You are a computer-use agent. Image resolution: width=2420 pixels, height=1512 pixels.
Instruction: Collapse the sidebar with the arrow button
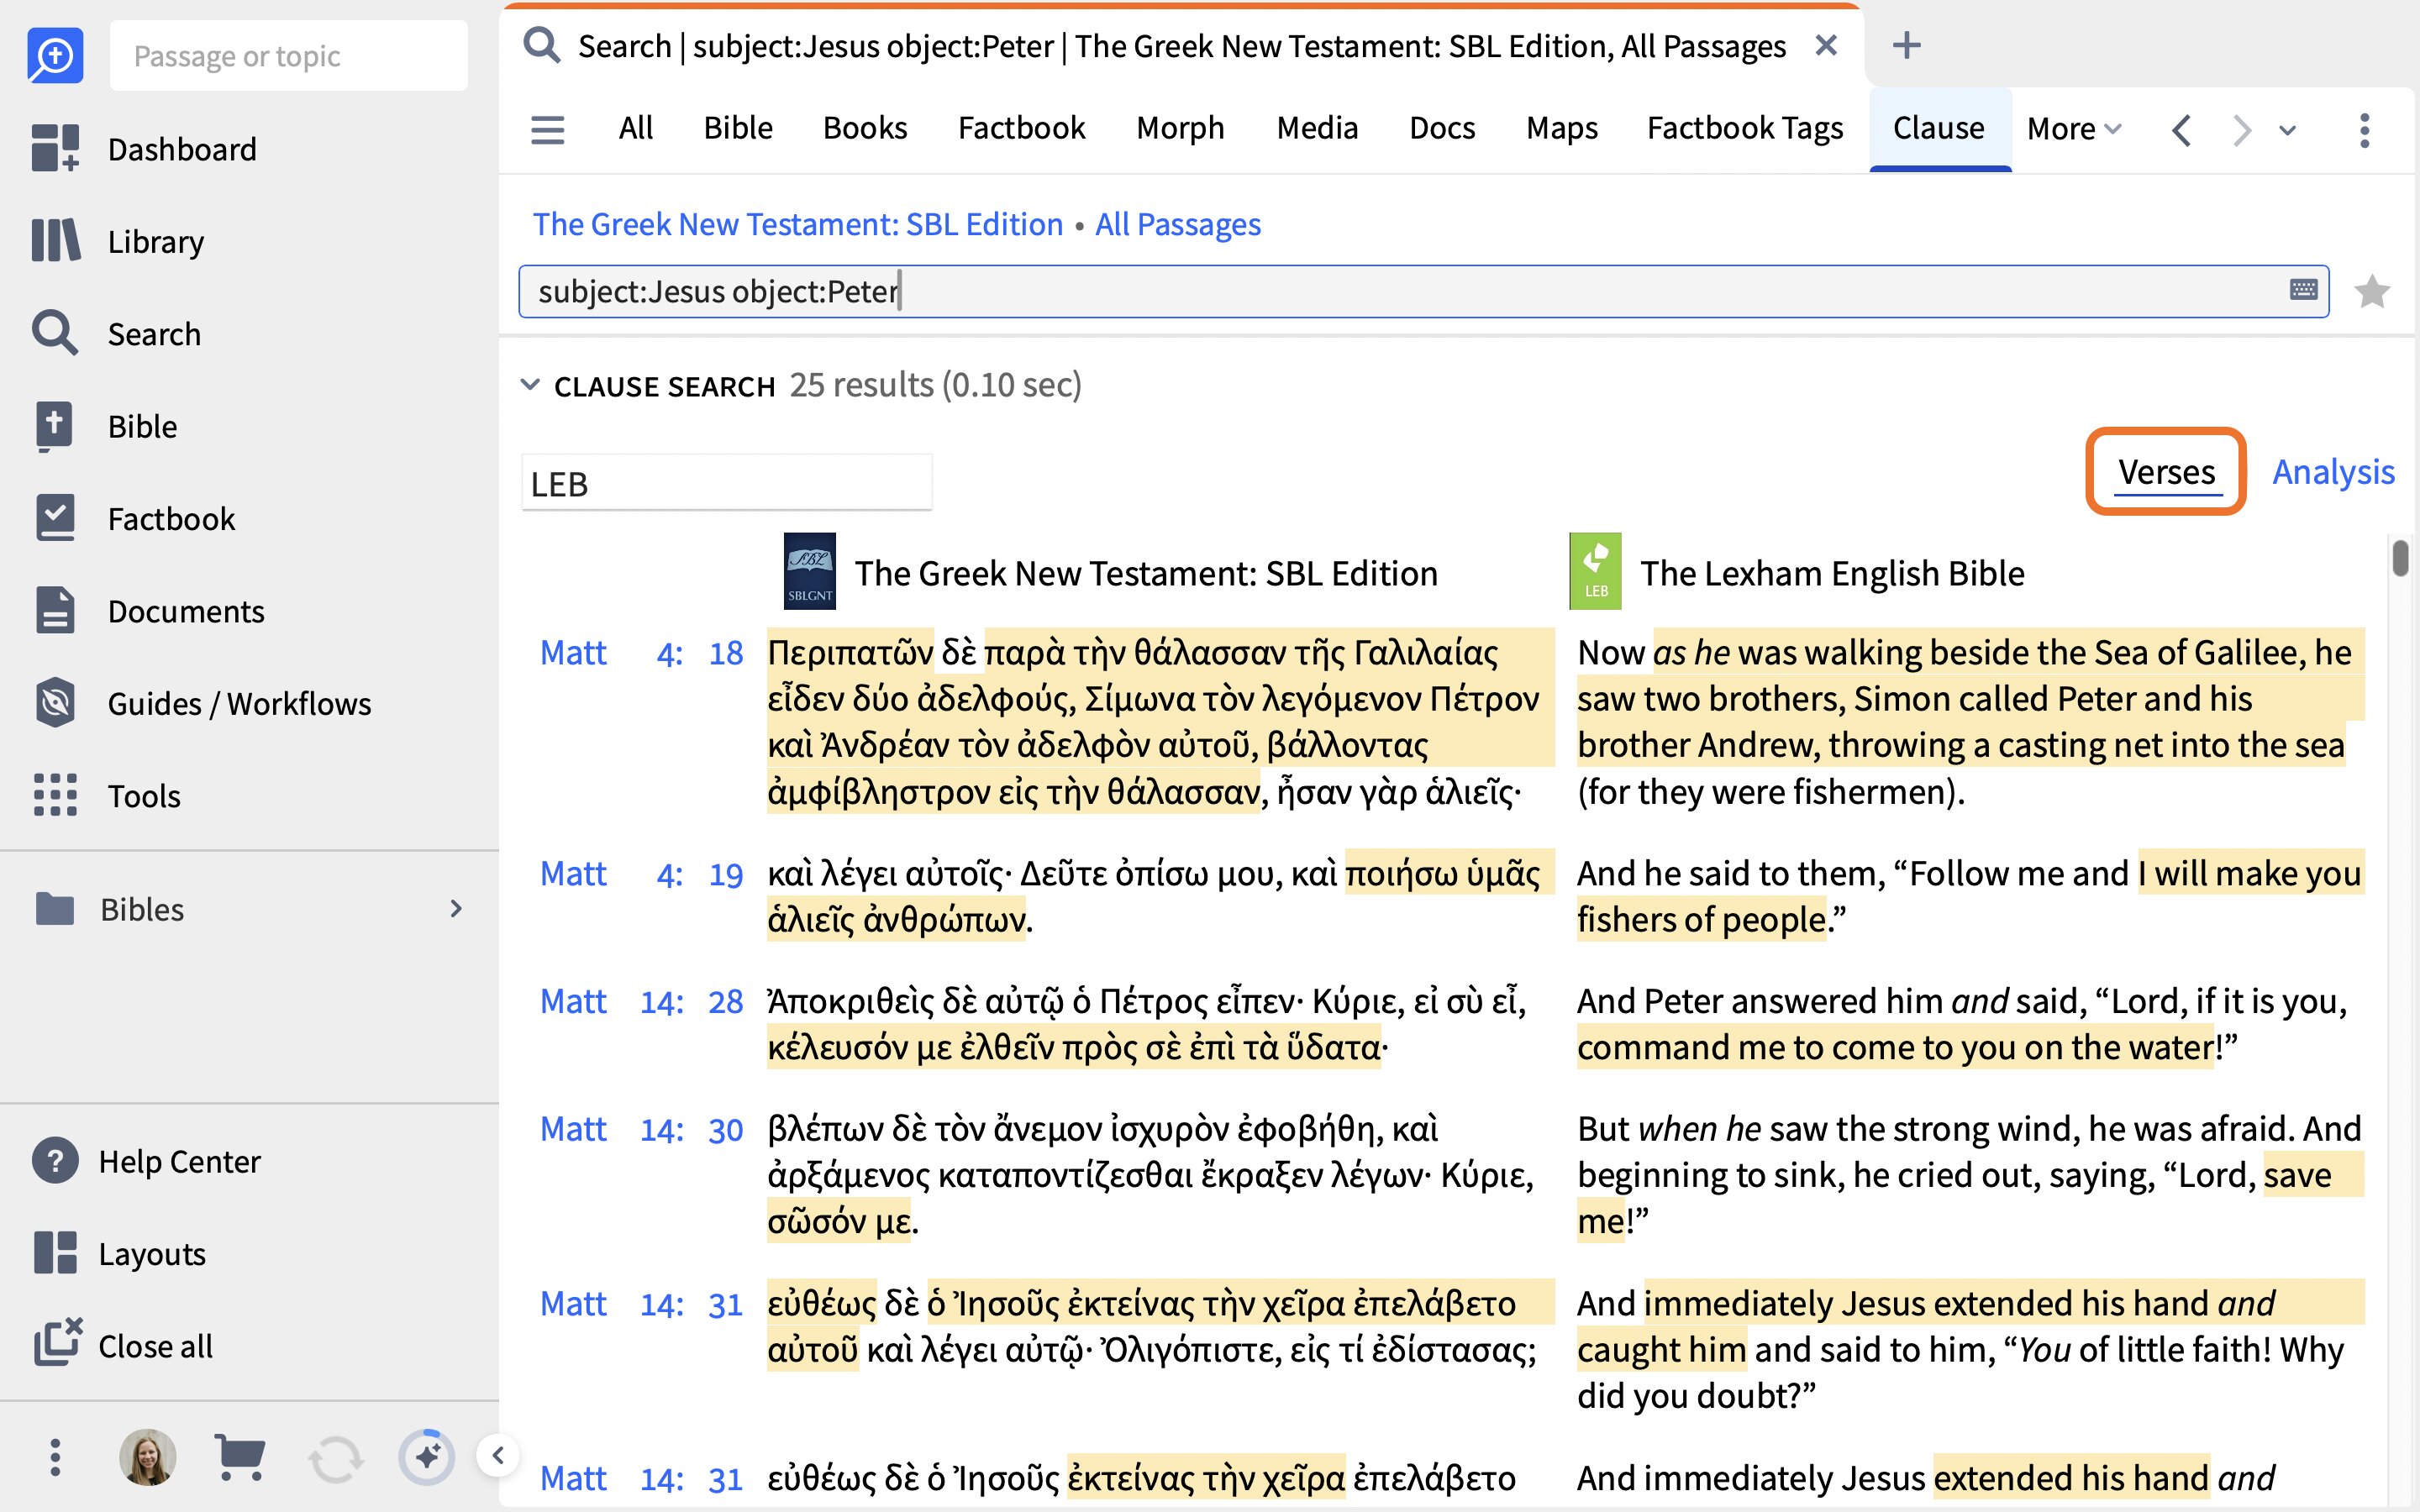pos(498,1455)
